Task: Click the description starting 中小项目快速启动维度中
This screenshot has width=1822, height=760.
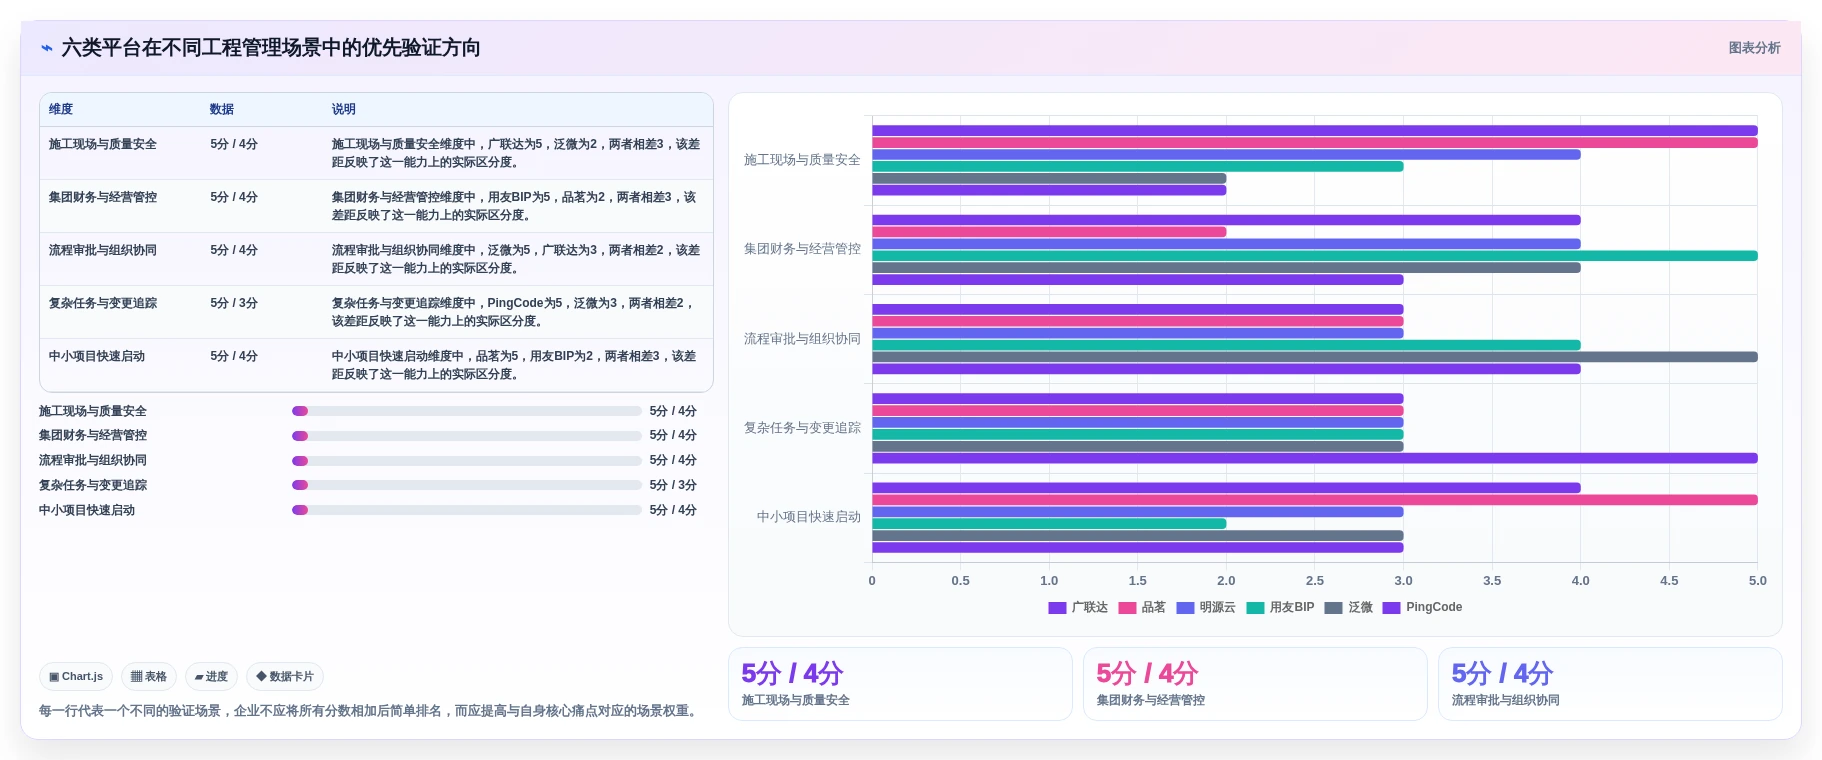Action: 516,365
